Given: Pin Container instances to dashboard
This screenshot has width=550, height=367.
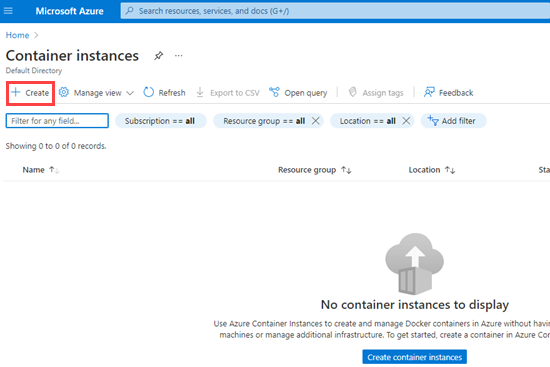Looking at the screenshot, I should point(159,55).
